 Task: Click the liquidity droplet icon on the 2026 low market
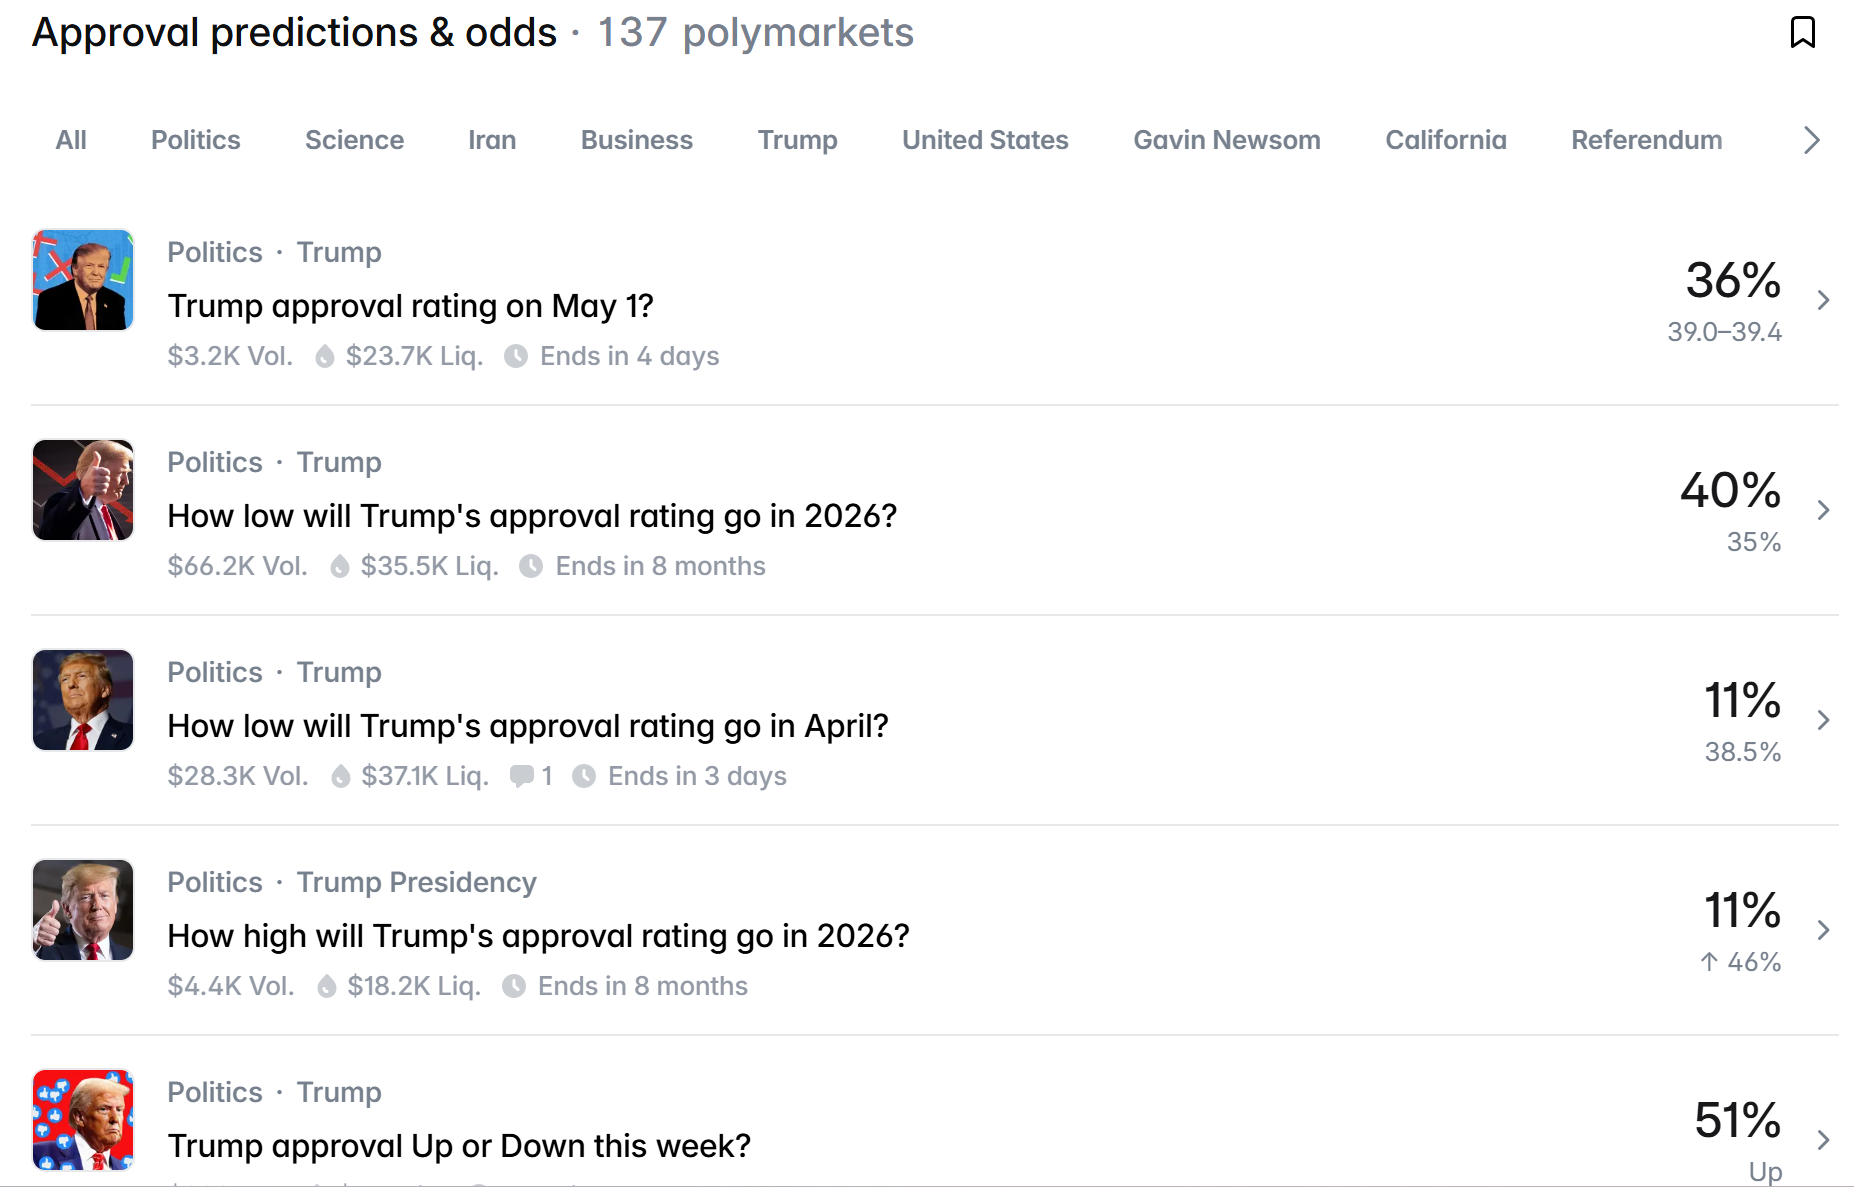[x=339, y=566]
